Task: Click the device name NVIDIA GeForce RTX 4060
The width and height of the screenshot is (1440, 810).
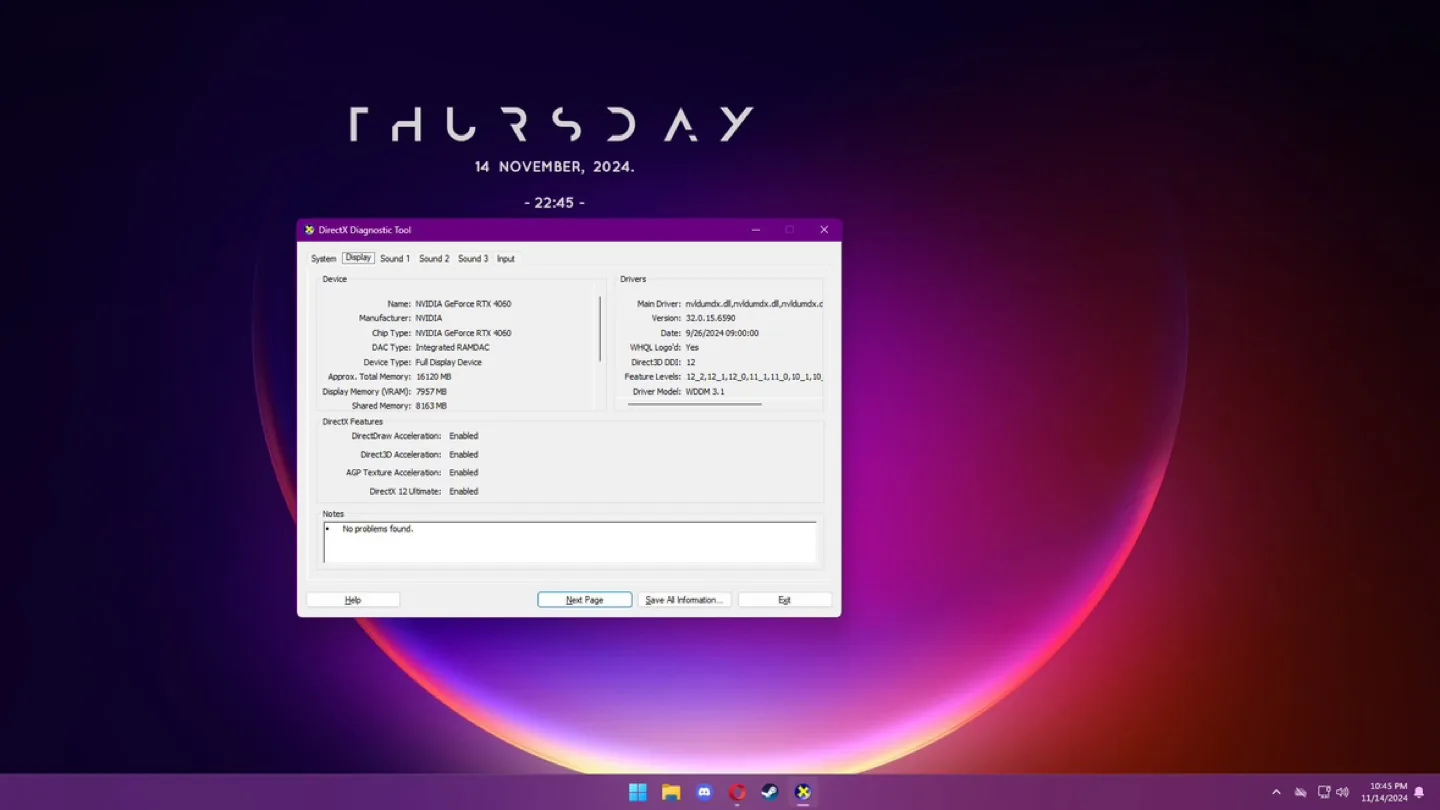Action: tap(463, 304)
